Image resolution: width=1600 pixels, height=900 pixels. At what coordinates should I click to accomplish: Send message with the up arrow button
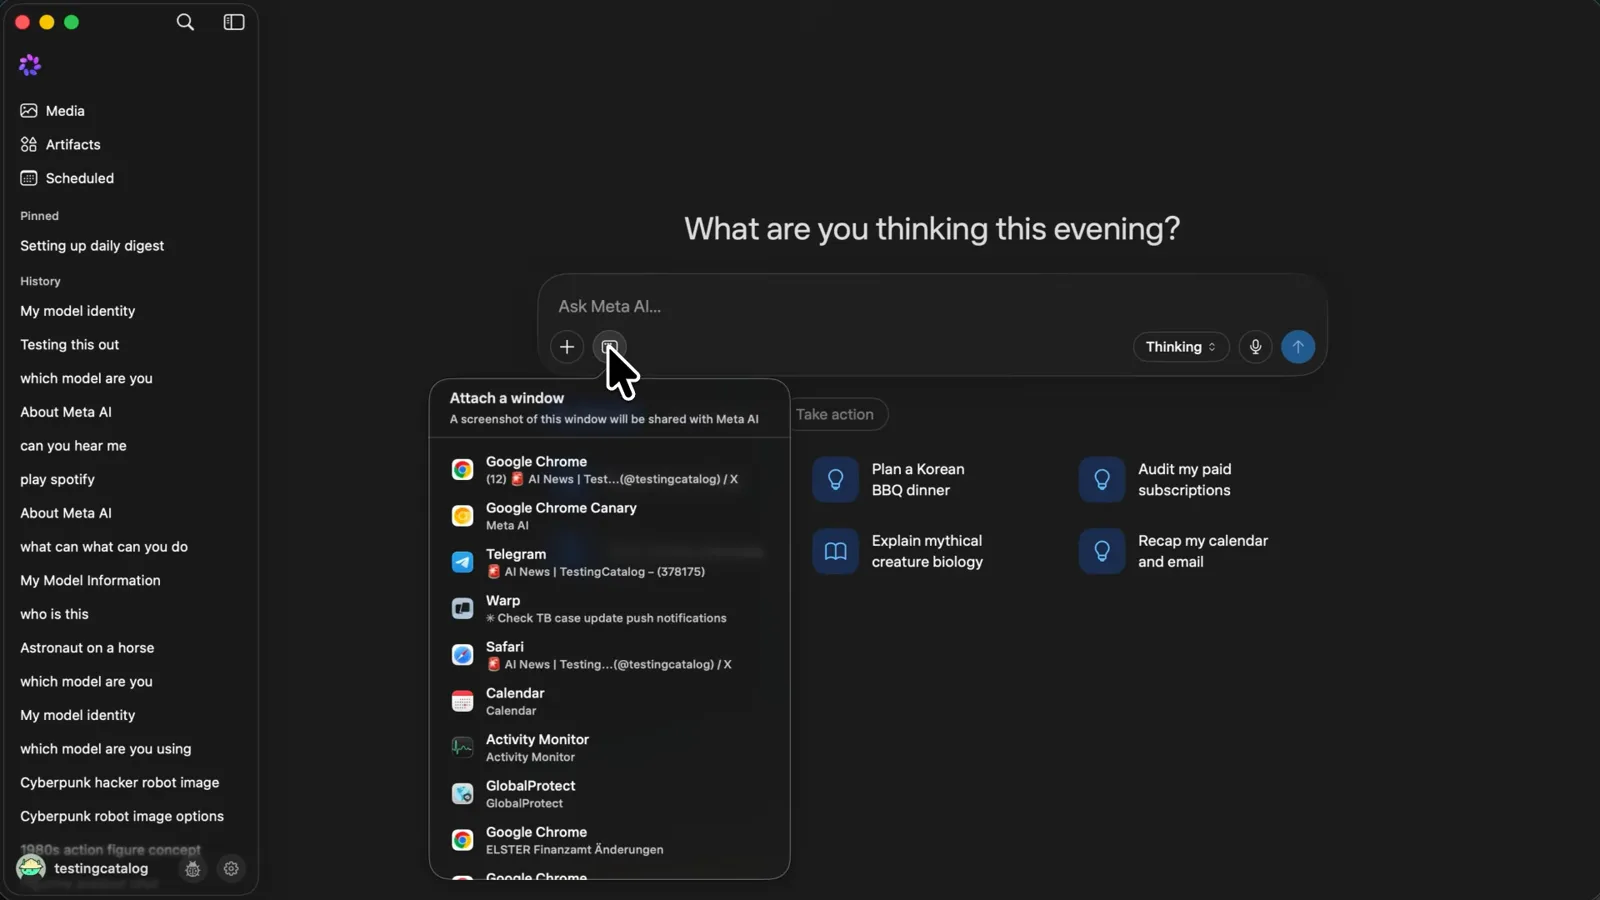click(x=1298, y=347)
